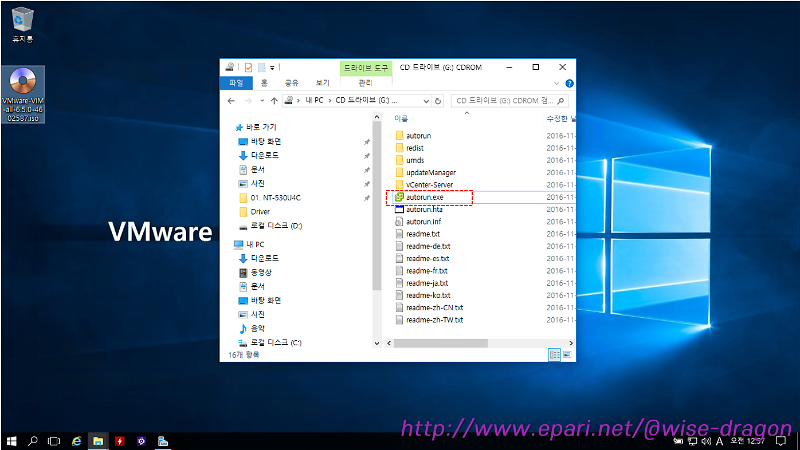Open the red lightning taskbar app
Screen dimensions: 800x450
pyautogui.click(x=119, y=441)
